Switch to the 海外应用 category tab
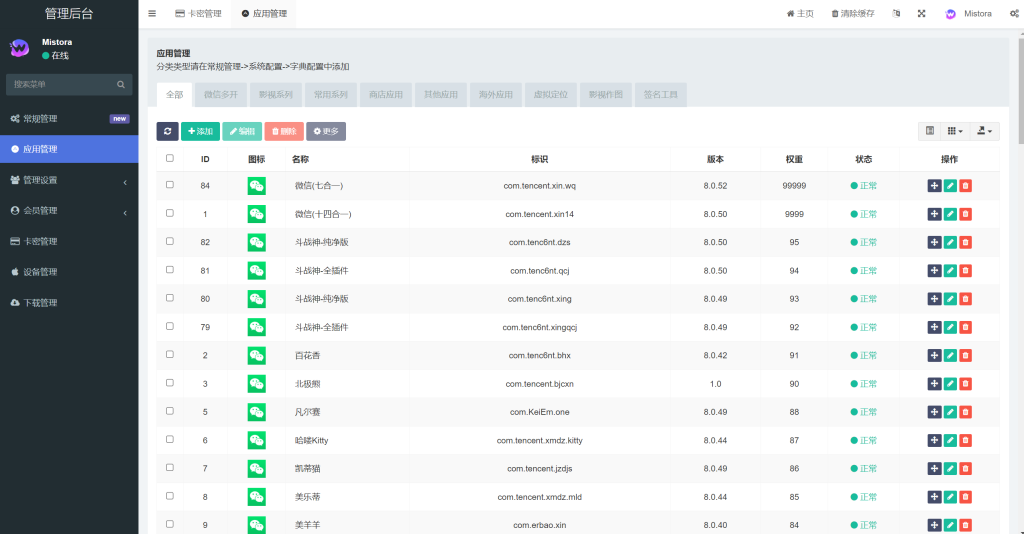The image size is (1024, 534). [496, 95]
